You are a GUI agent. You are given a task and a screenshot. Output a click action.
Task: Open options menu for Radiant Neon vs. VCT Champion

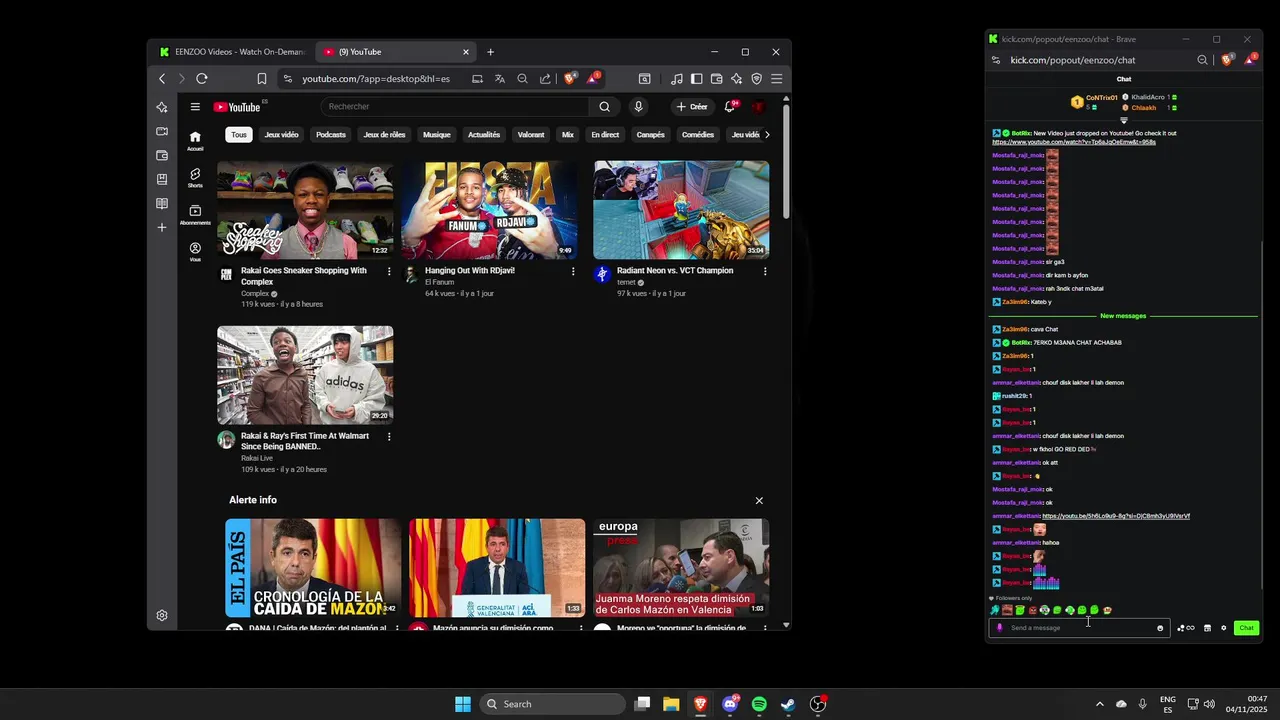pyautogui.click(x=765, y=271)
